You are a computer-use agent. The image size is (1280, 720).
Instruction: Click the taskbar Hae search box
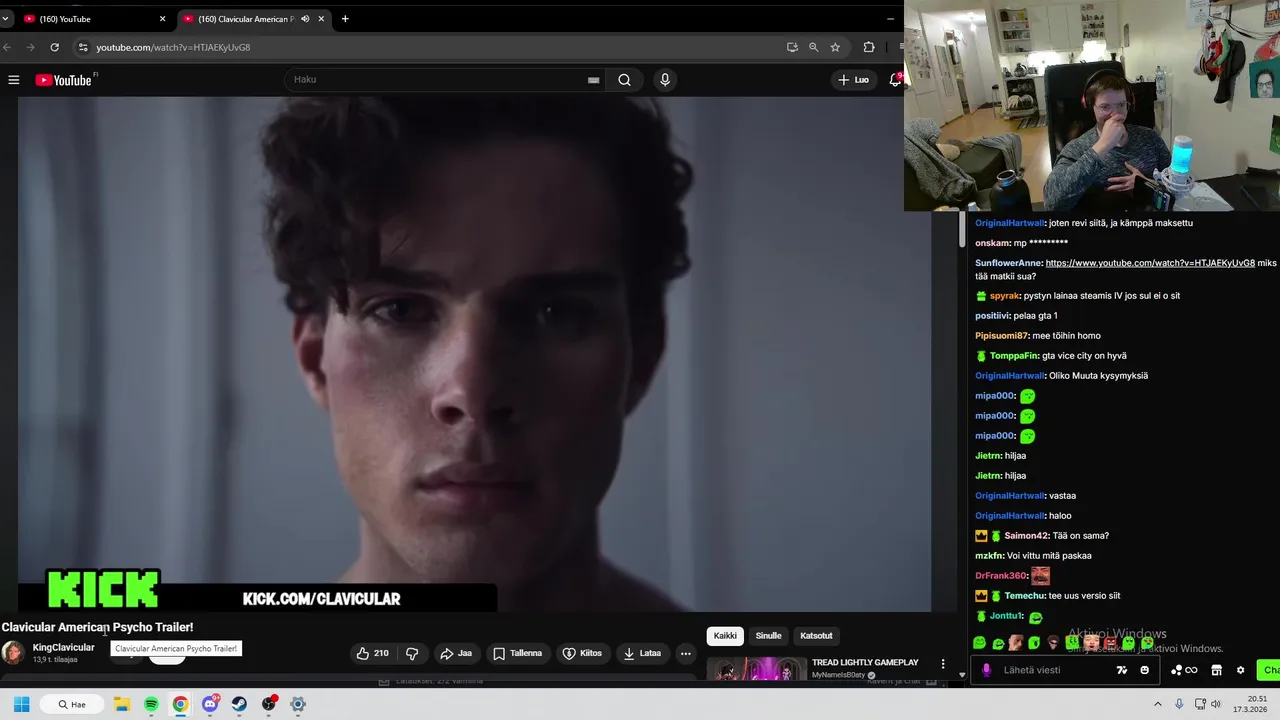72,704
